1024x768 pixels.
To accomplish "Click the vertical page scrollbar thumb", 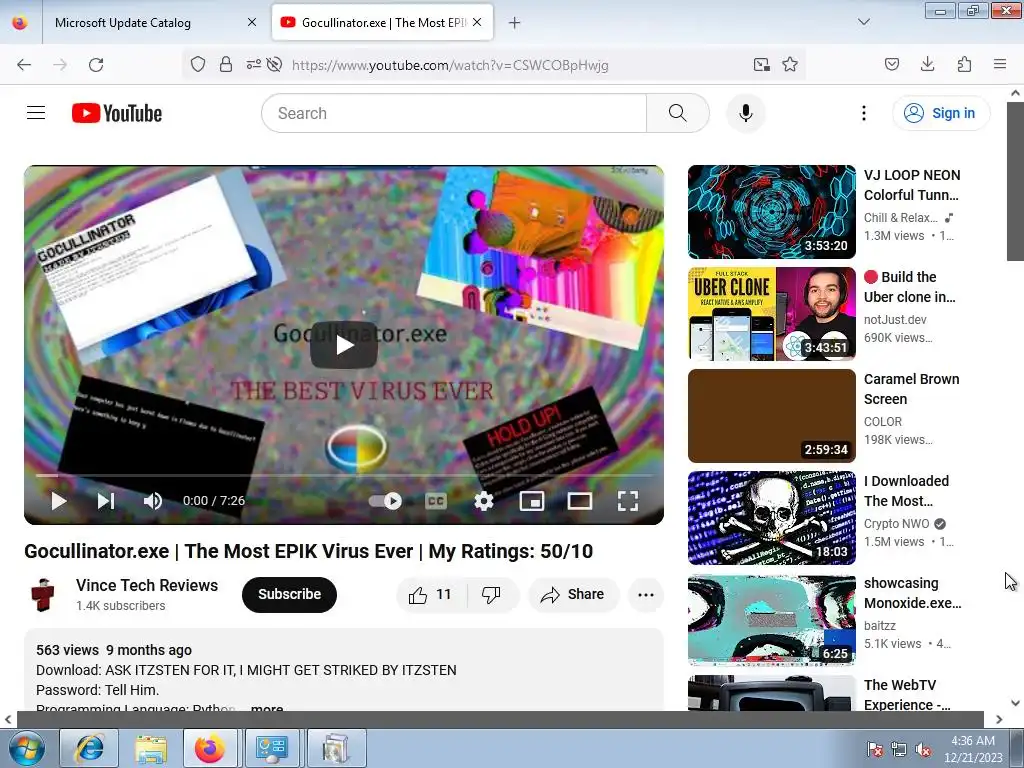I will tap(1015, 180).
